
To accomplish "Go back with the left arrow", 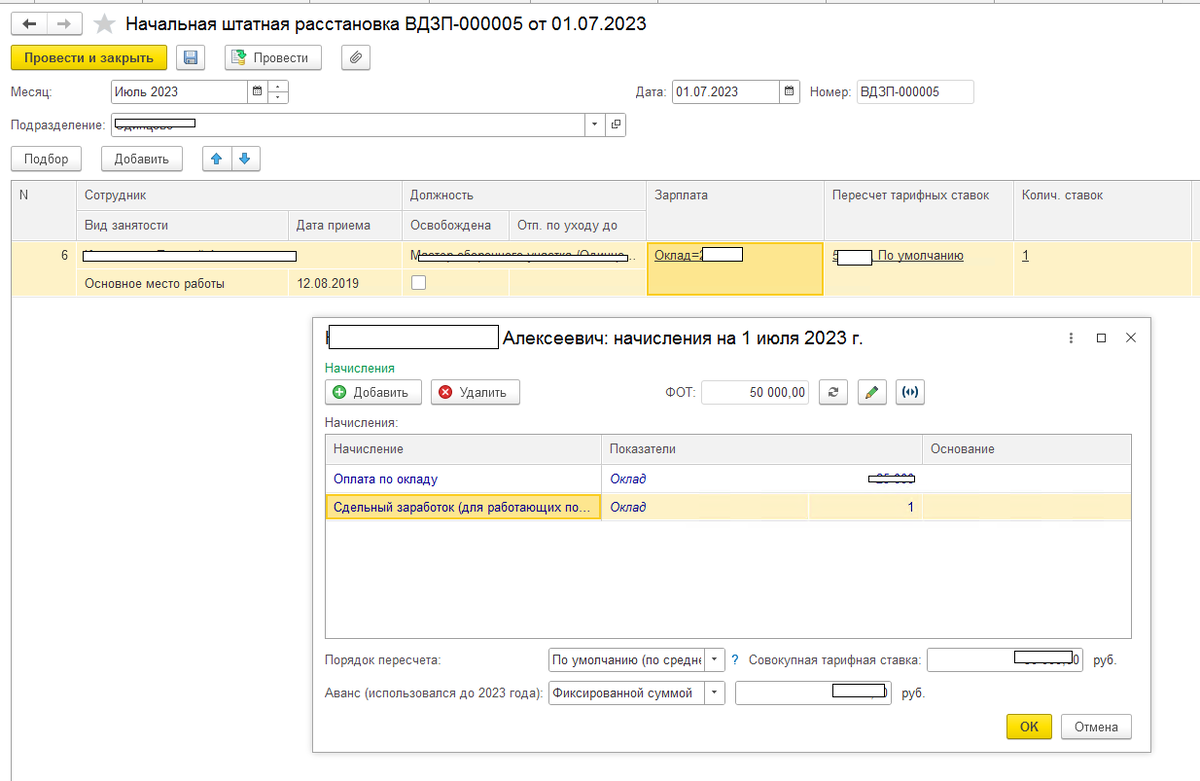I will 29,23.
